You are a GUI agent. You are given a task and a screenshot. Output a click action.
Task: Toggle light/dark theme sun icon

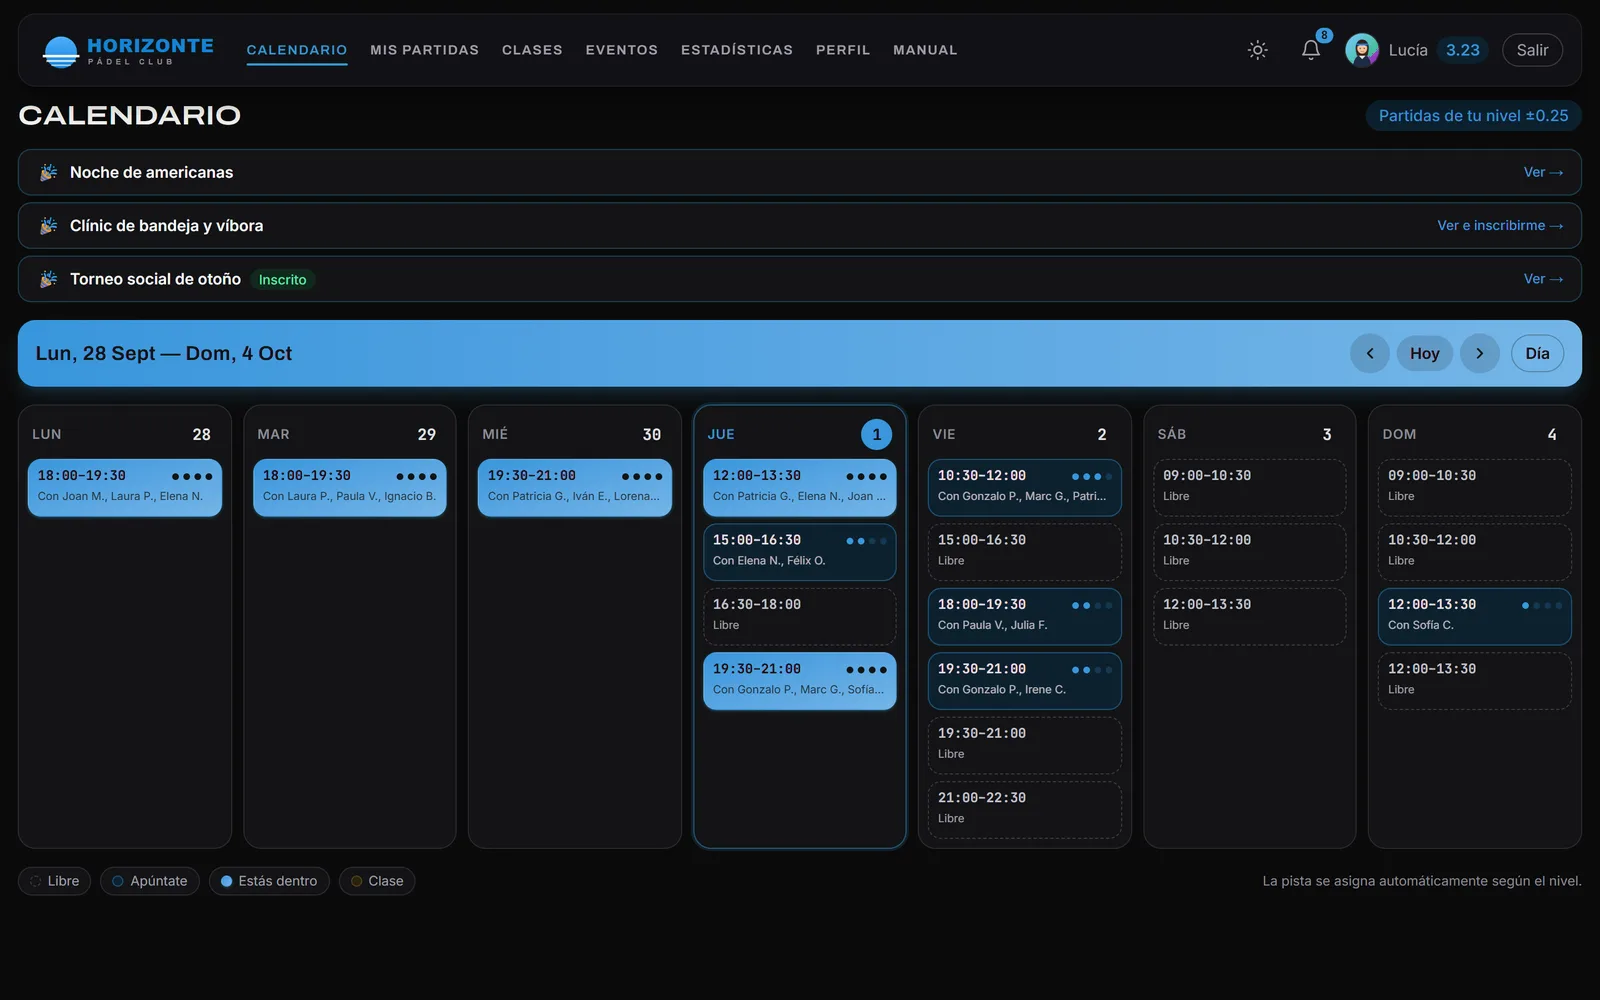[x=1258, y=50]
